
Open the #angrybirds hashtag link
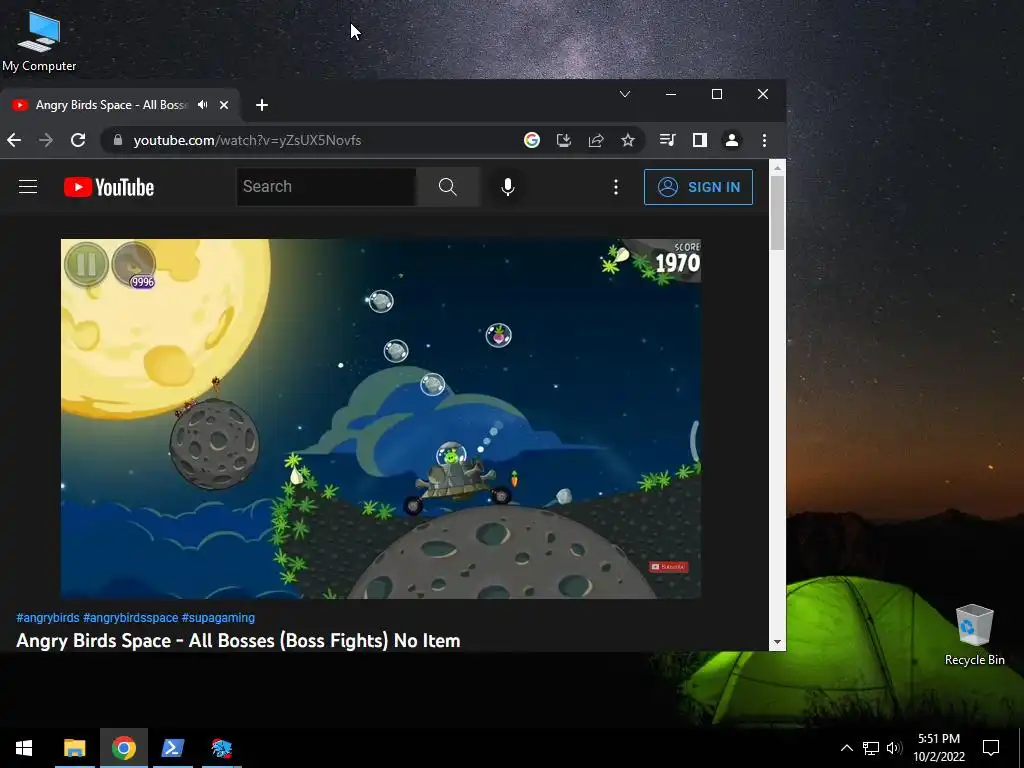[x=48, y=617]
